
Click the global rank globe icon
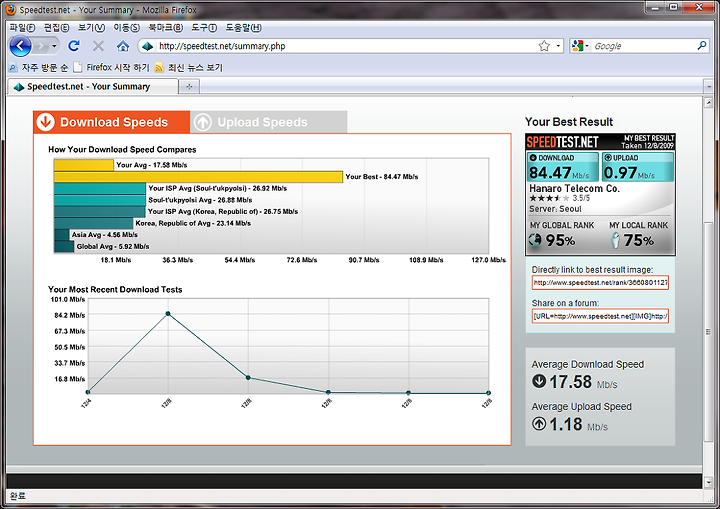pos(535,240)
